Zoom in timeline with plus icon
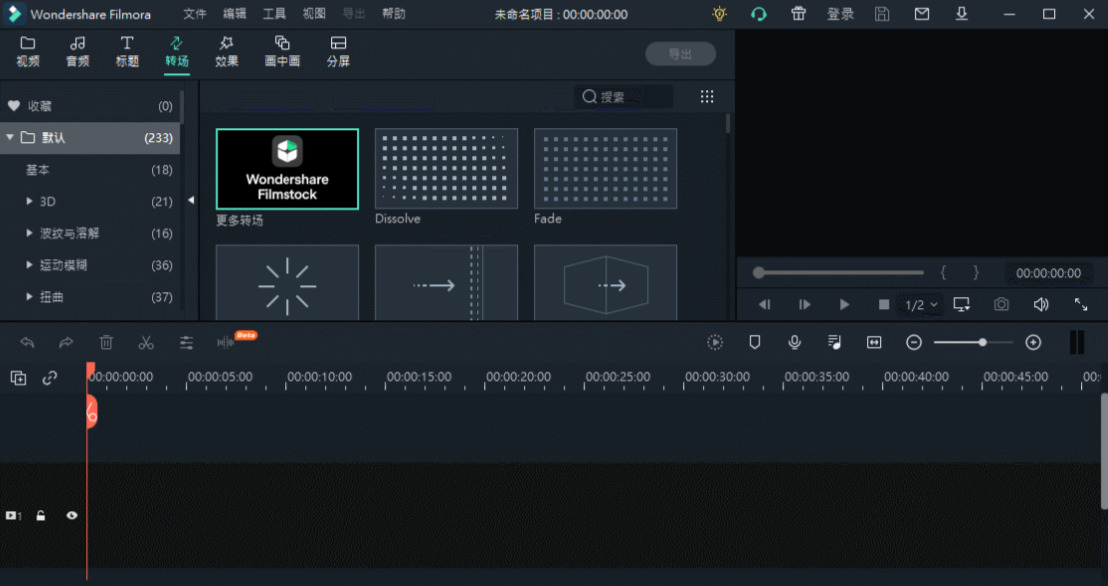 click(x=1033, y=342)
